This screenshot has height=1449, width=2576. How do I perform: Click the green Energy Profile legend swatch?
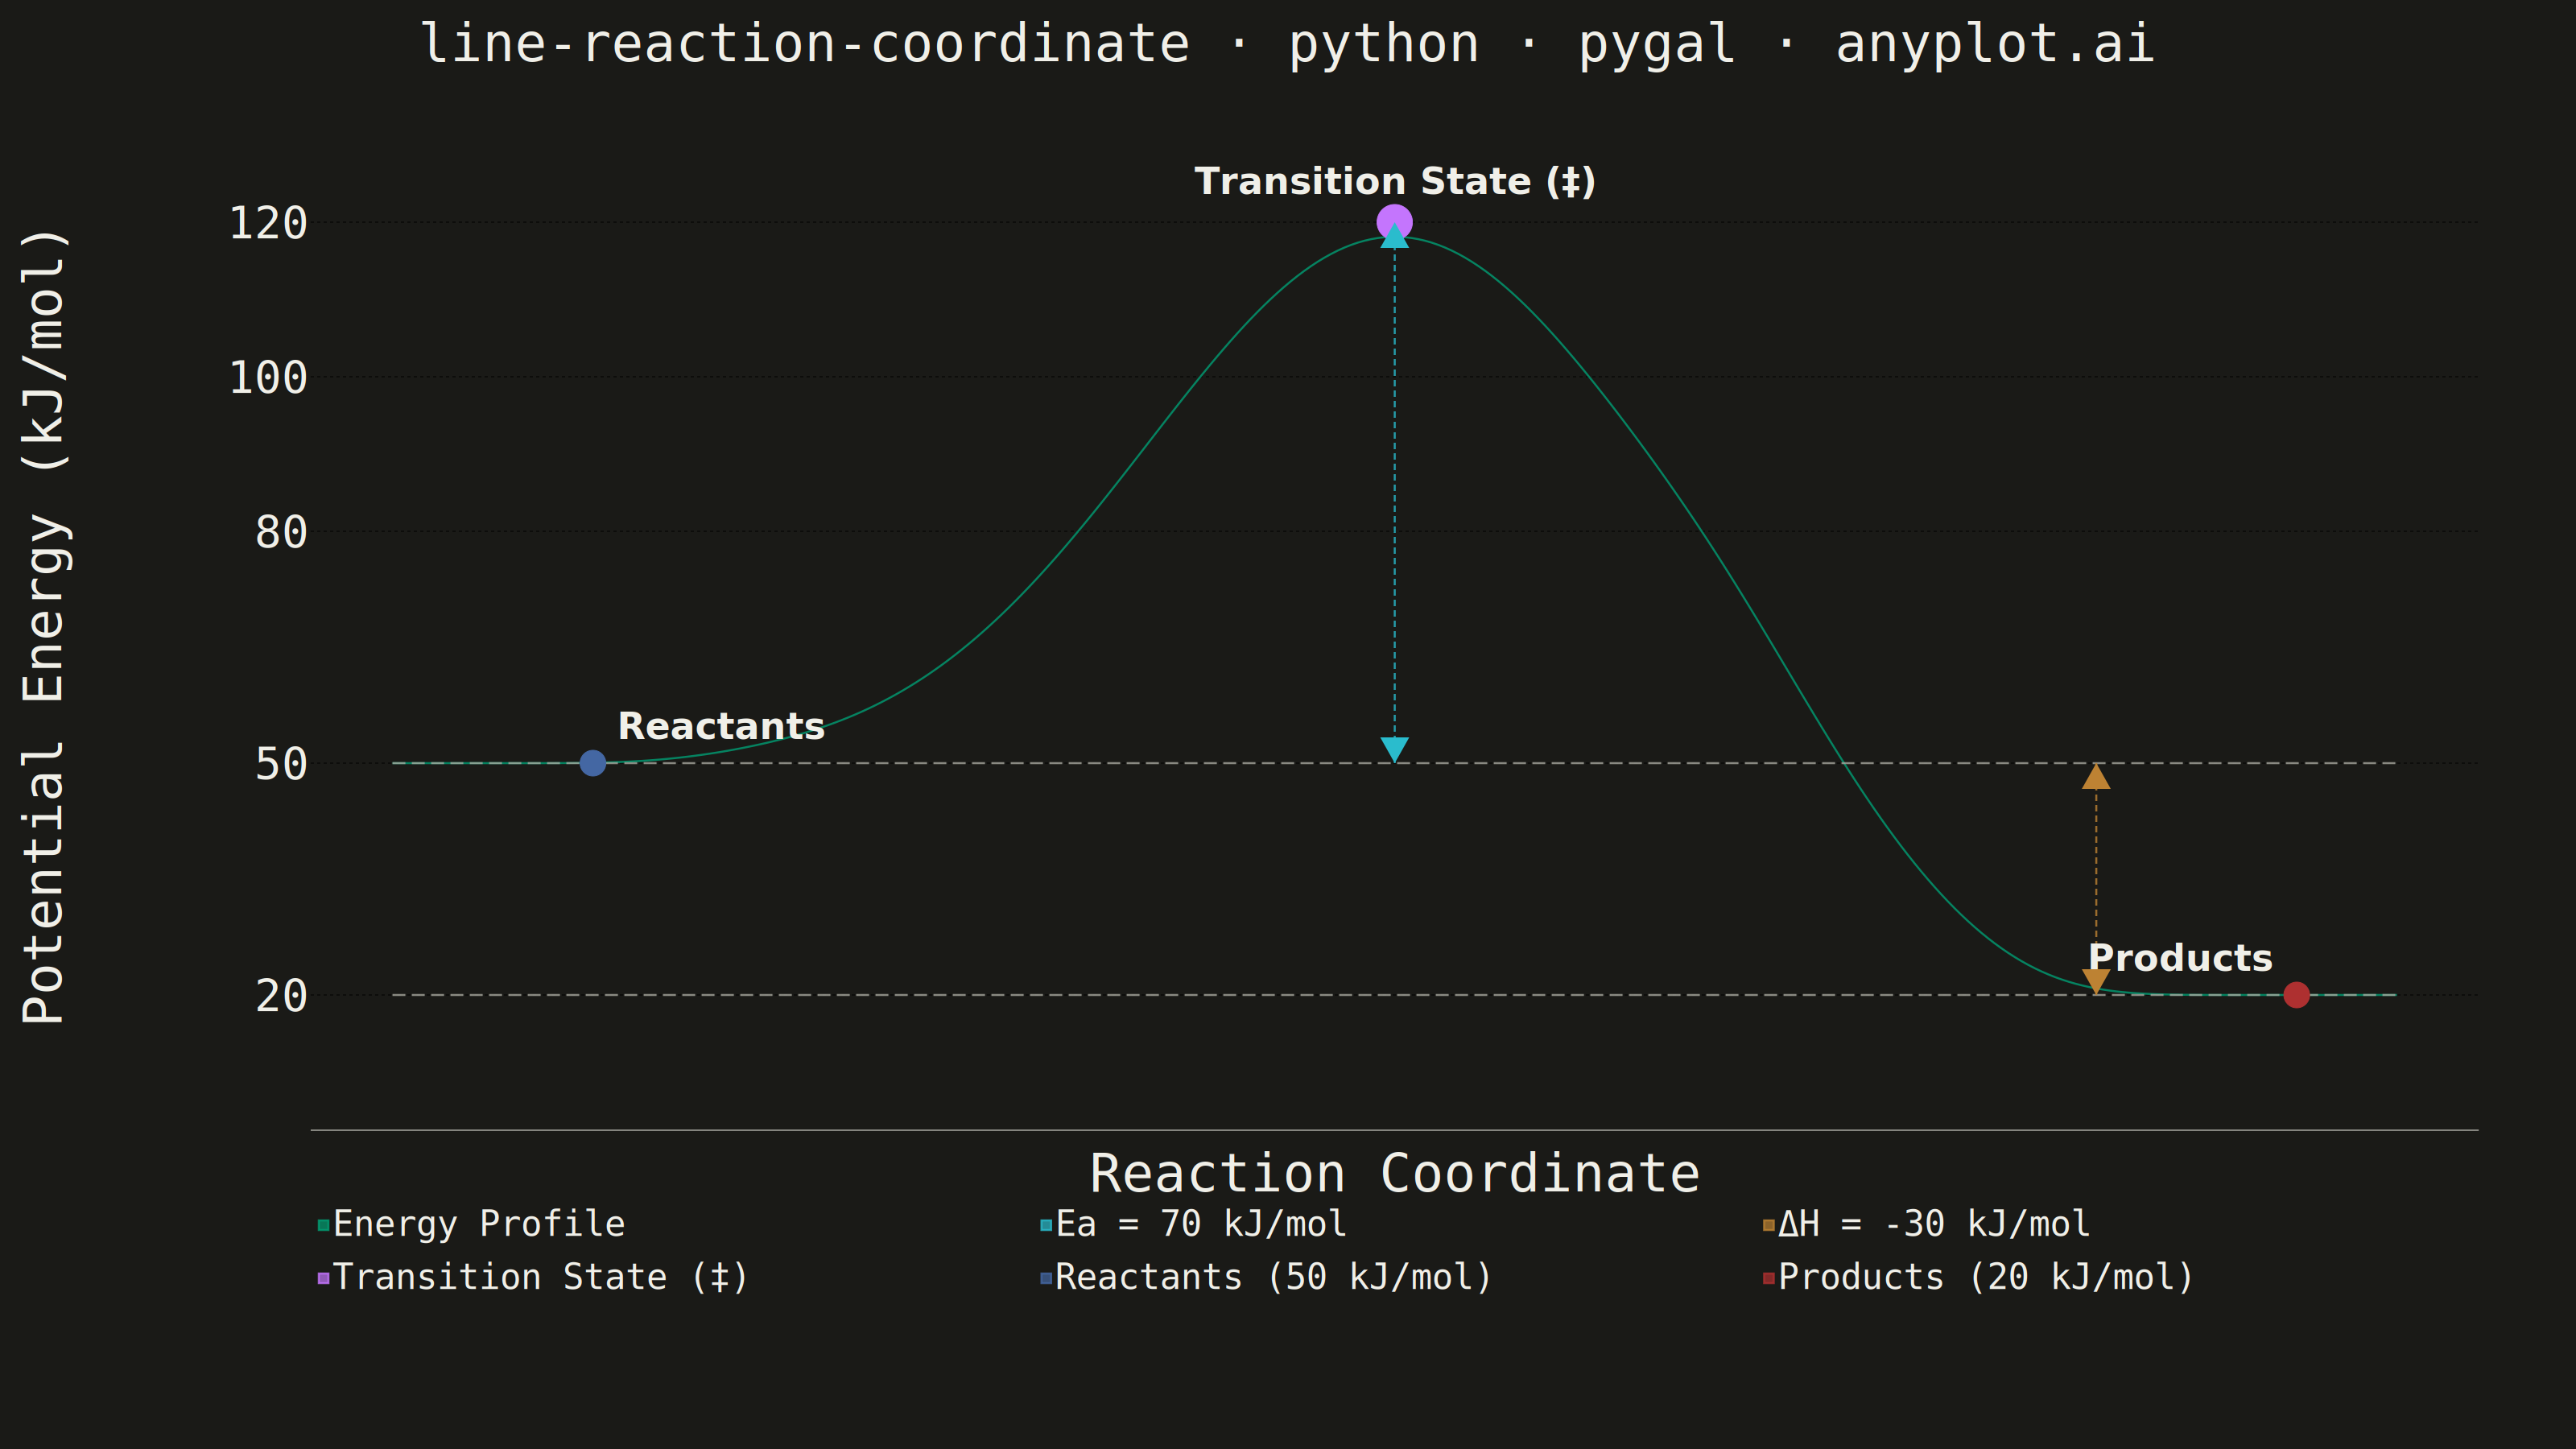(x=323, y=1225)
